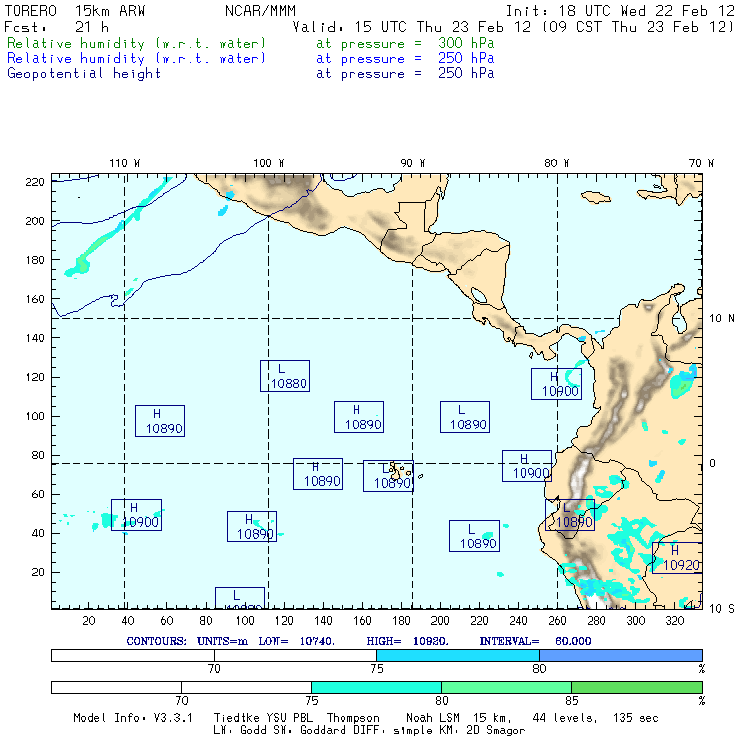Click the '220' value on the left axis
Screen dimensions: 740x740
35,182
